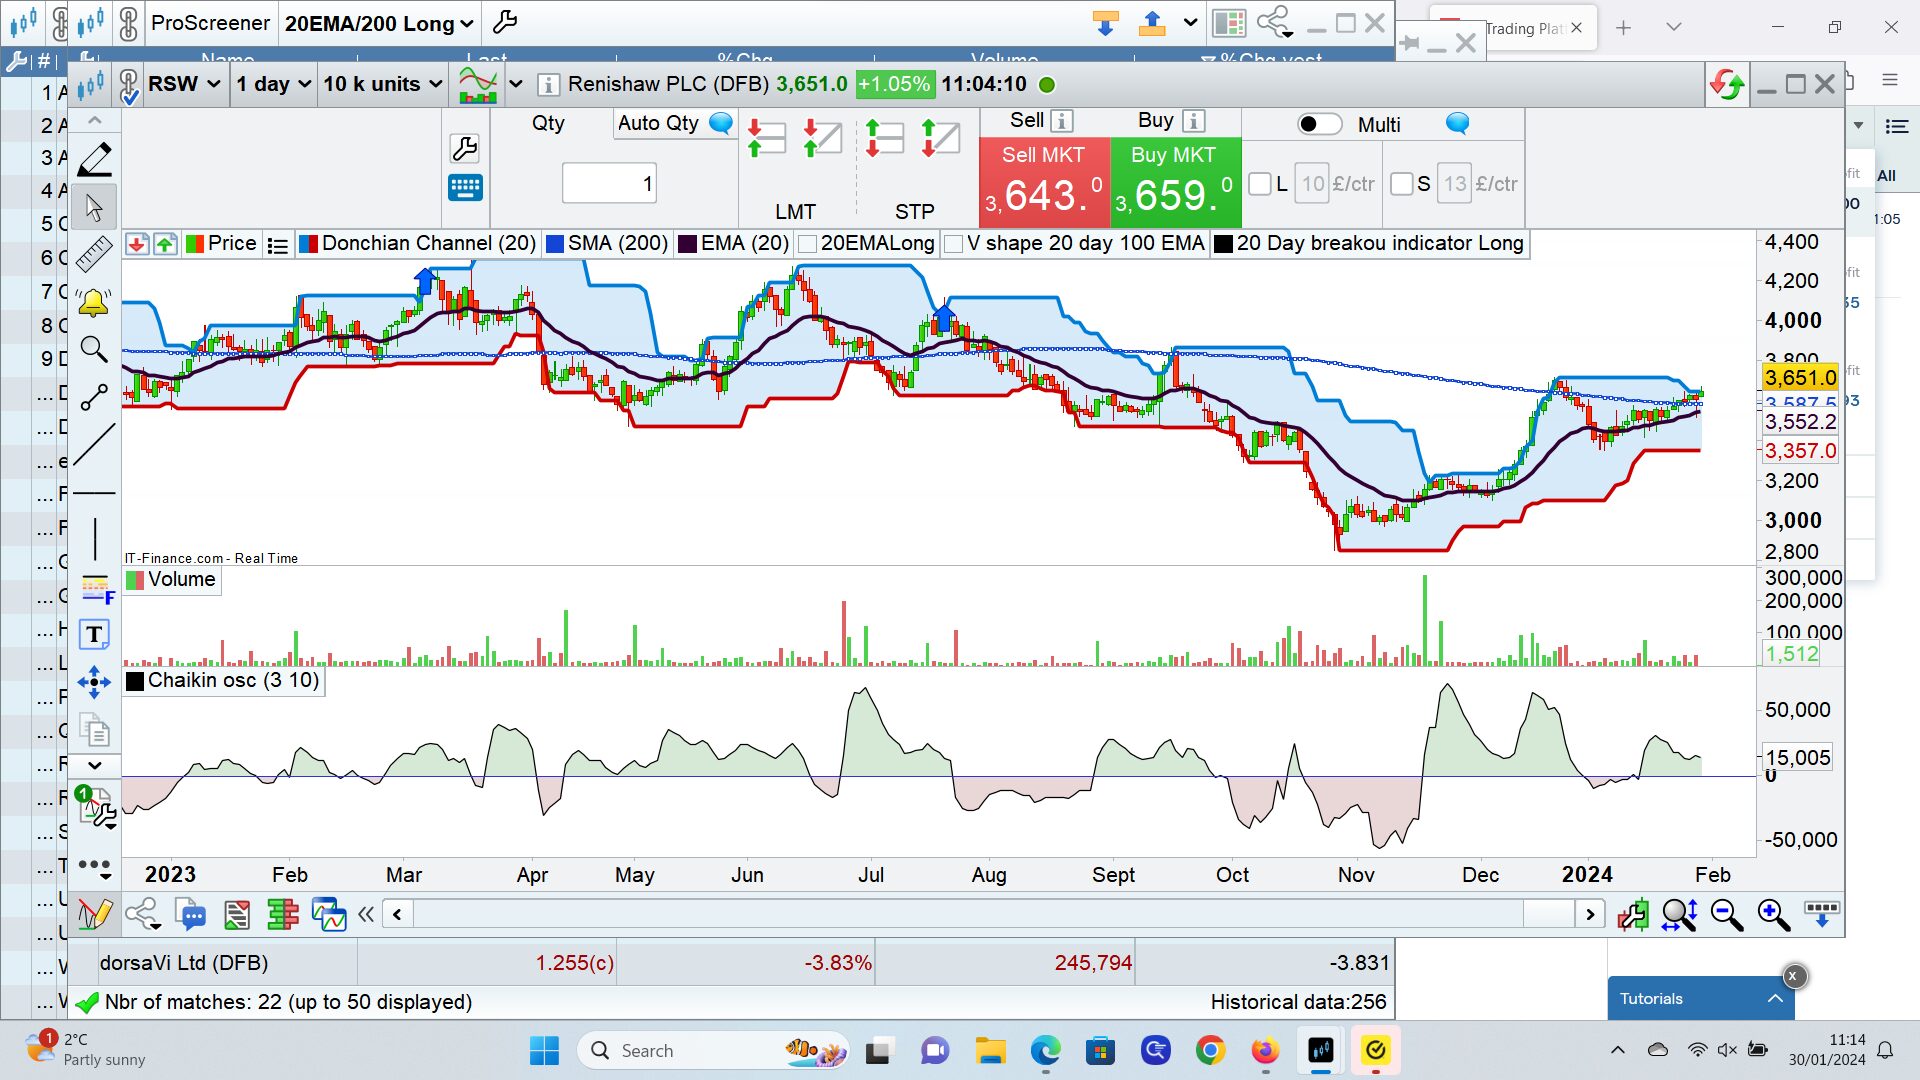The image size is (1920, 1080).
Task: Select the magnifier zoom tool
Action: pos(94,349)
